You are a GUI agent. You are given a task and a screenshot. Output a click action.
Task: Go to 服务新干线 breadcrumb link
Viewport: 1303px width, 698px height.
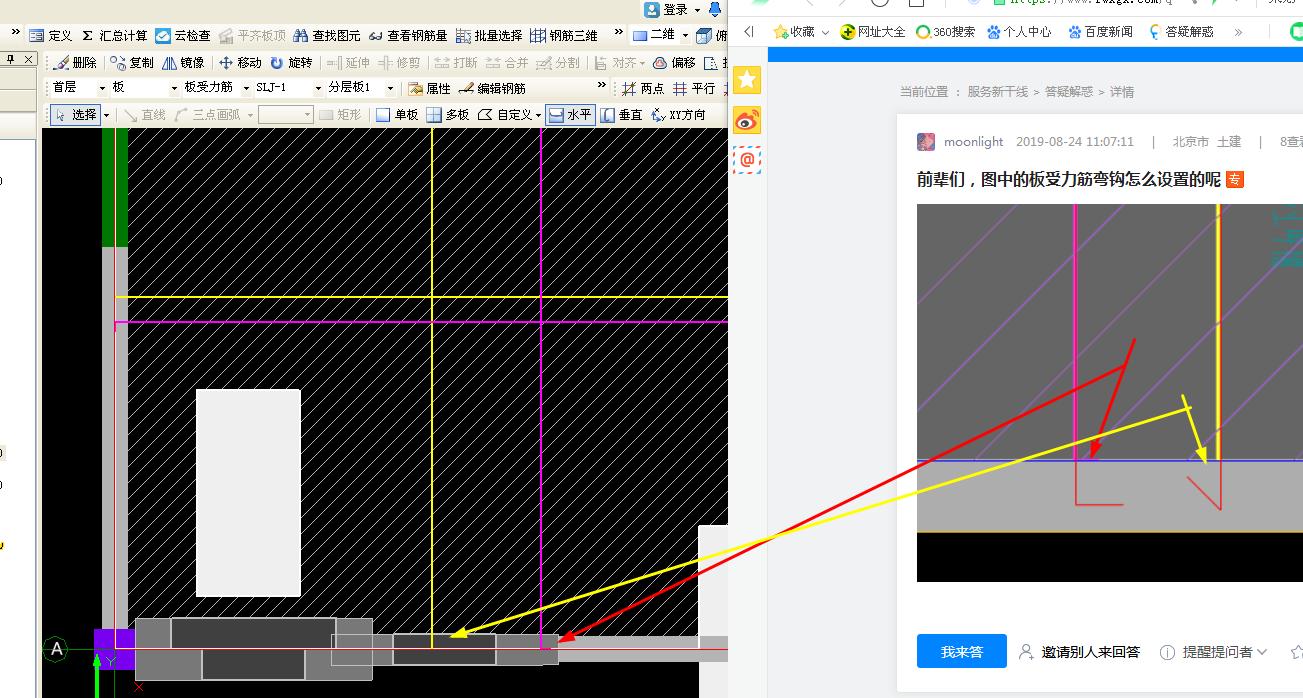click(997, 92)
